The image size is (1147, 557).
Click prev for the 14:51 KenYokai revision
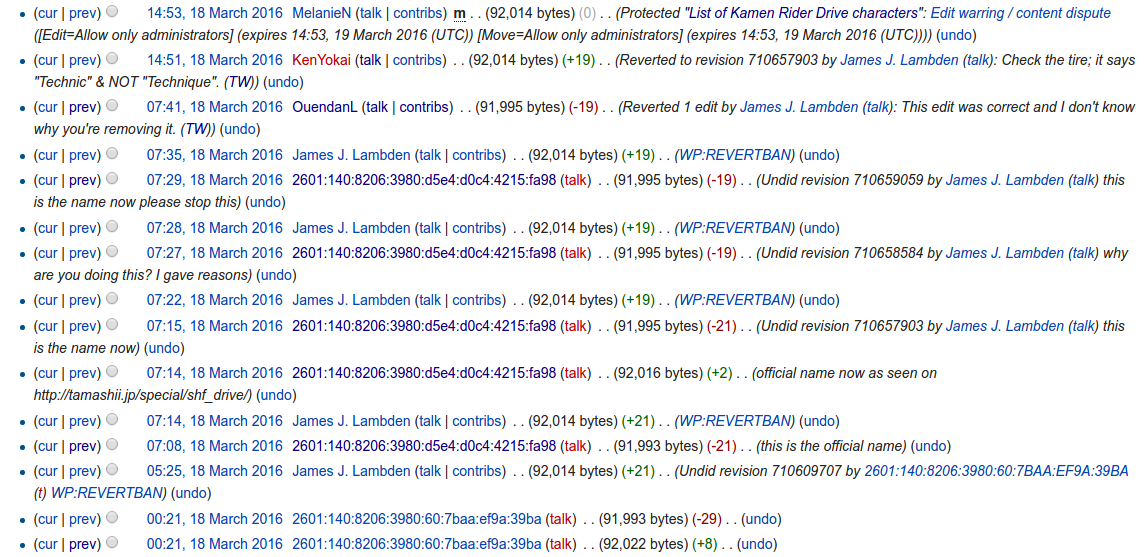click(83, 60)
